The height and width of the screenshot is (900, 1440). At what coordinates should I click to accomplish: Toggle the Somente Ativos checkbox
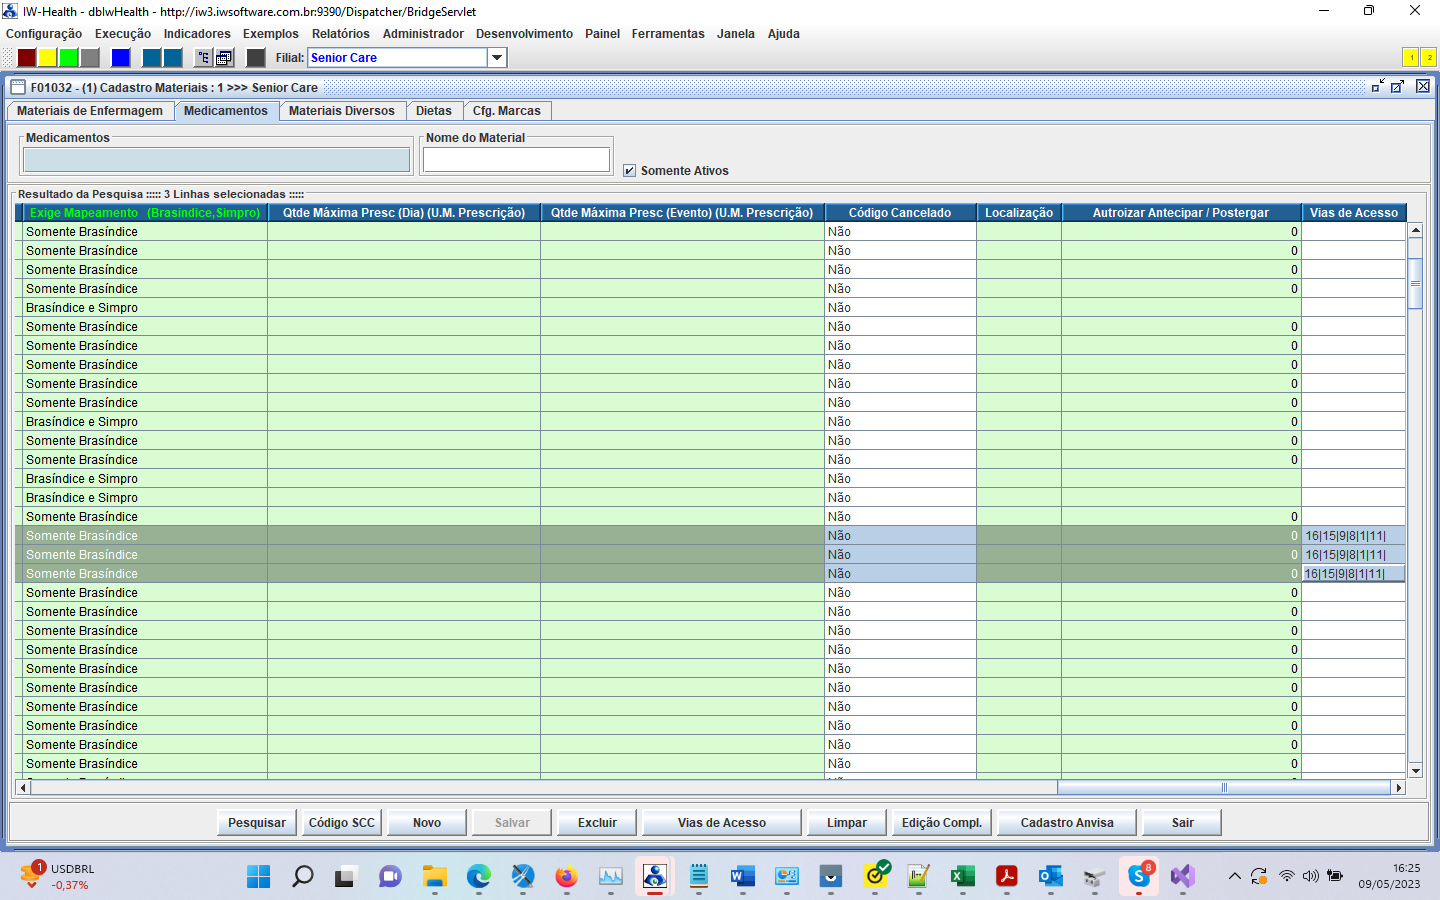click(x=629, y=171)
